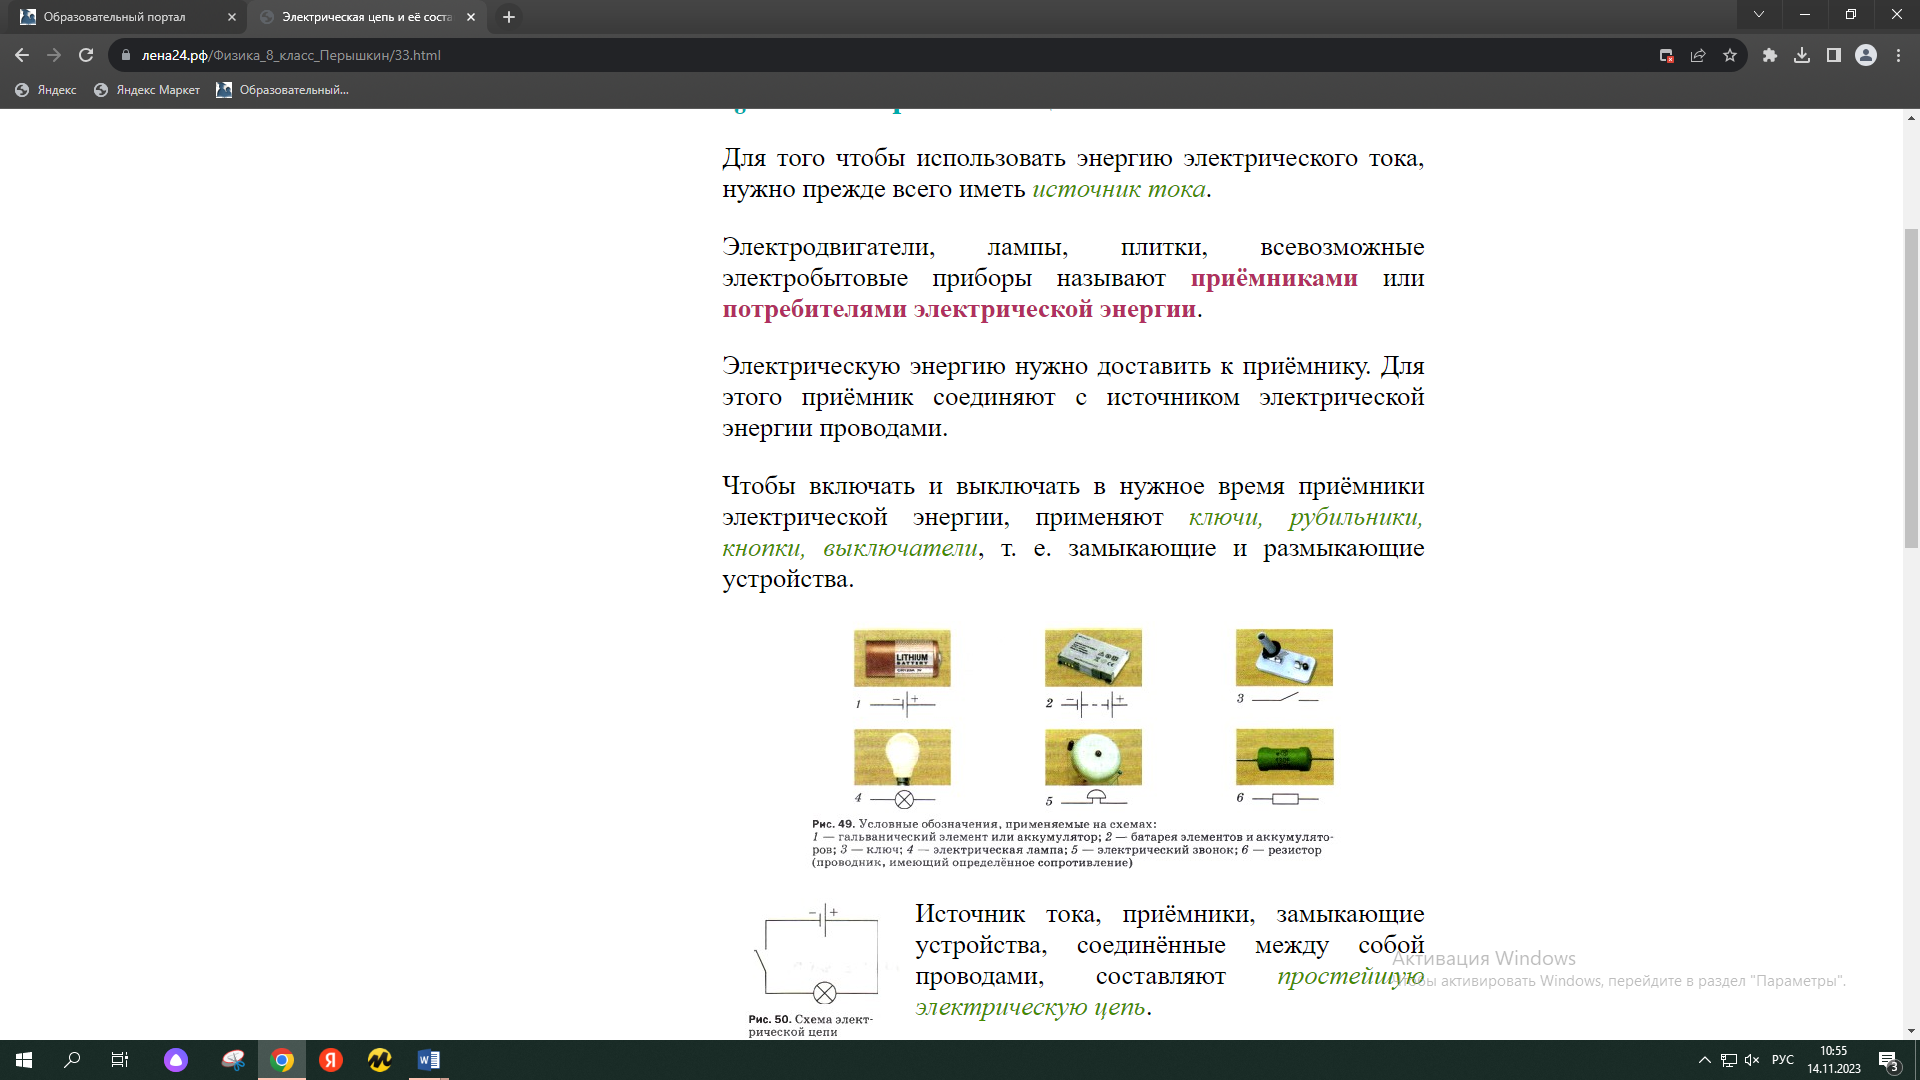This screenshot has height=1080, width=1920.
Task: Bookmark this page with the star icon
Action: (x=1730, y=55)
